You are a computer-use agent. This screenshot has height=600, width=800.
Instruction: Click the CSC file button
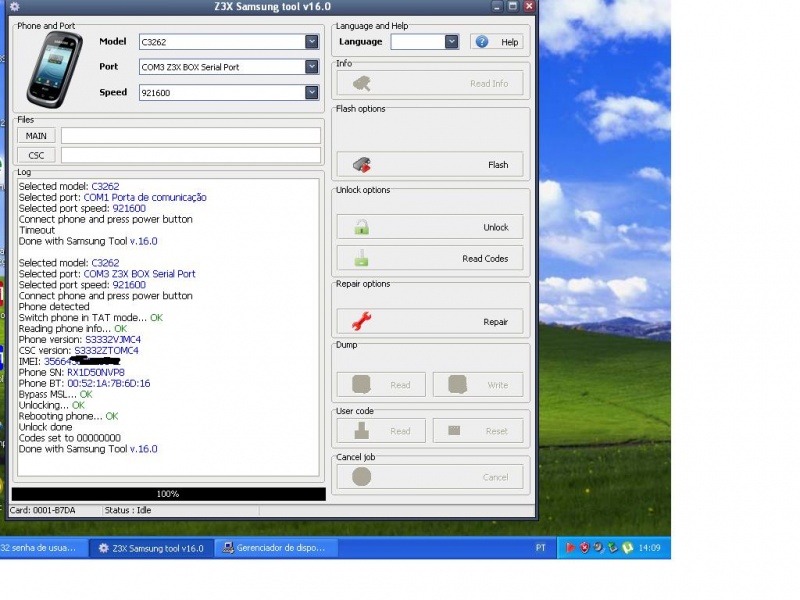(x=36, y=155)
